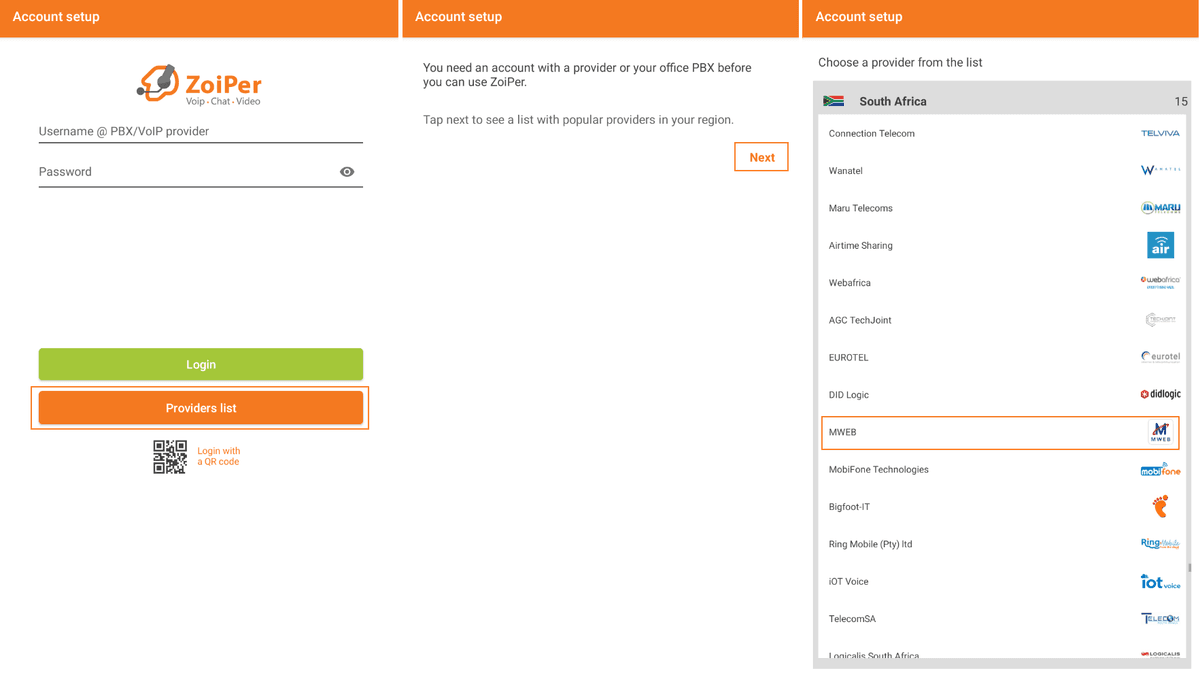
Task: Click Login with a QR code
Action: [219, 456]
